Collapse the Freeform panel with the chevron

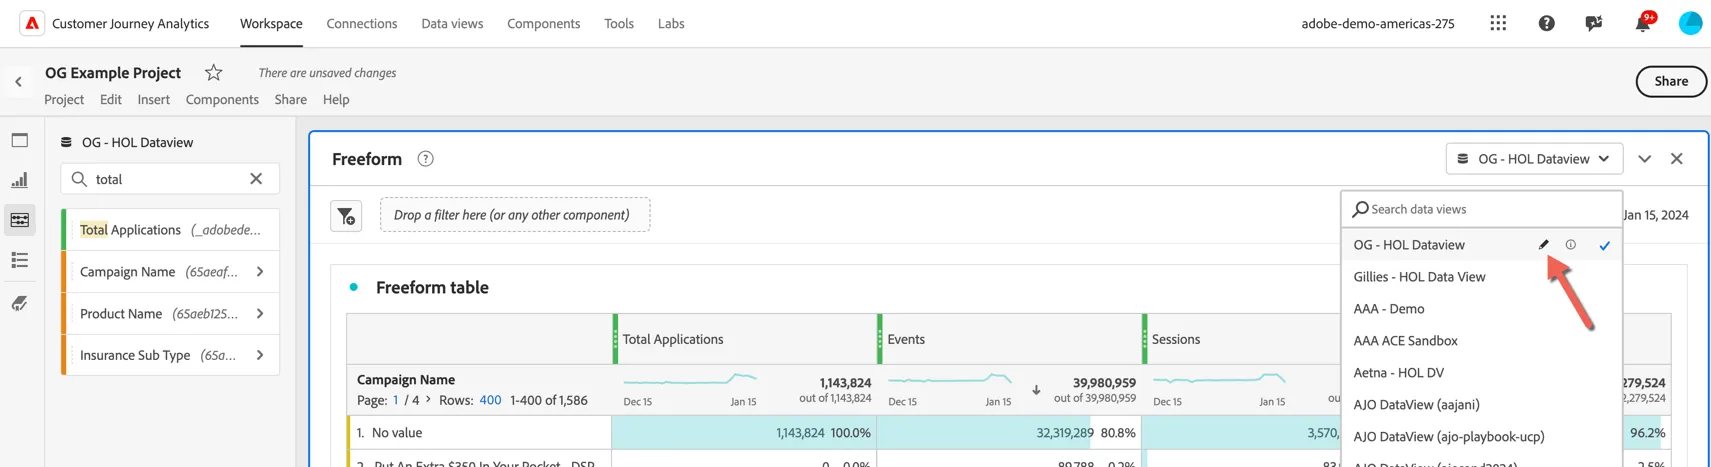[x=1645, y=159]
